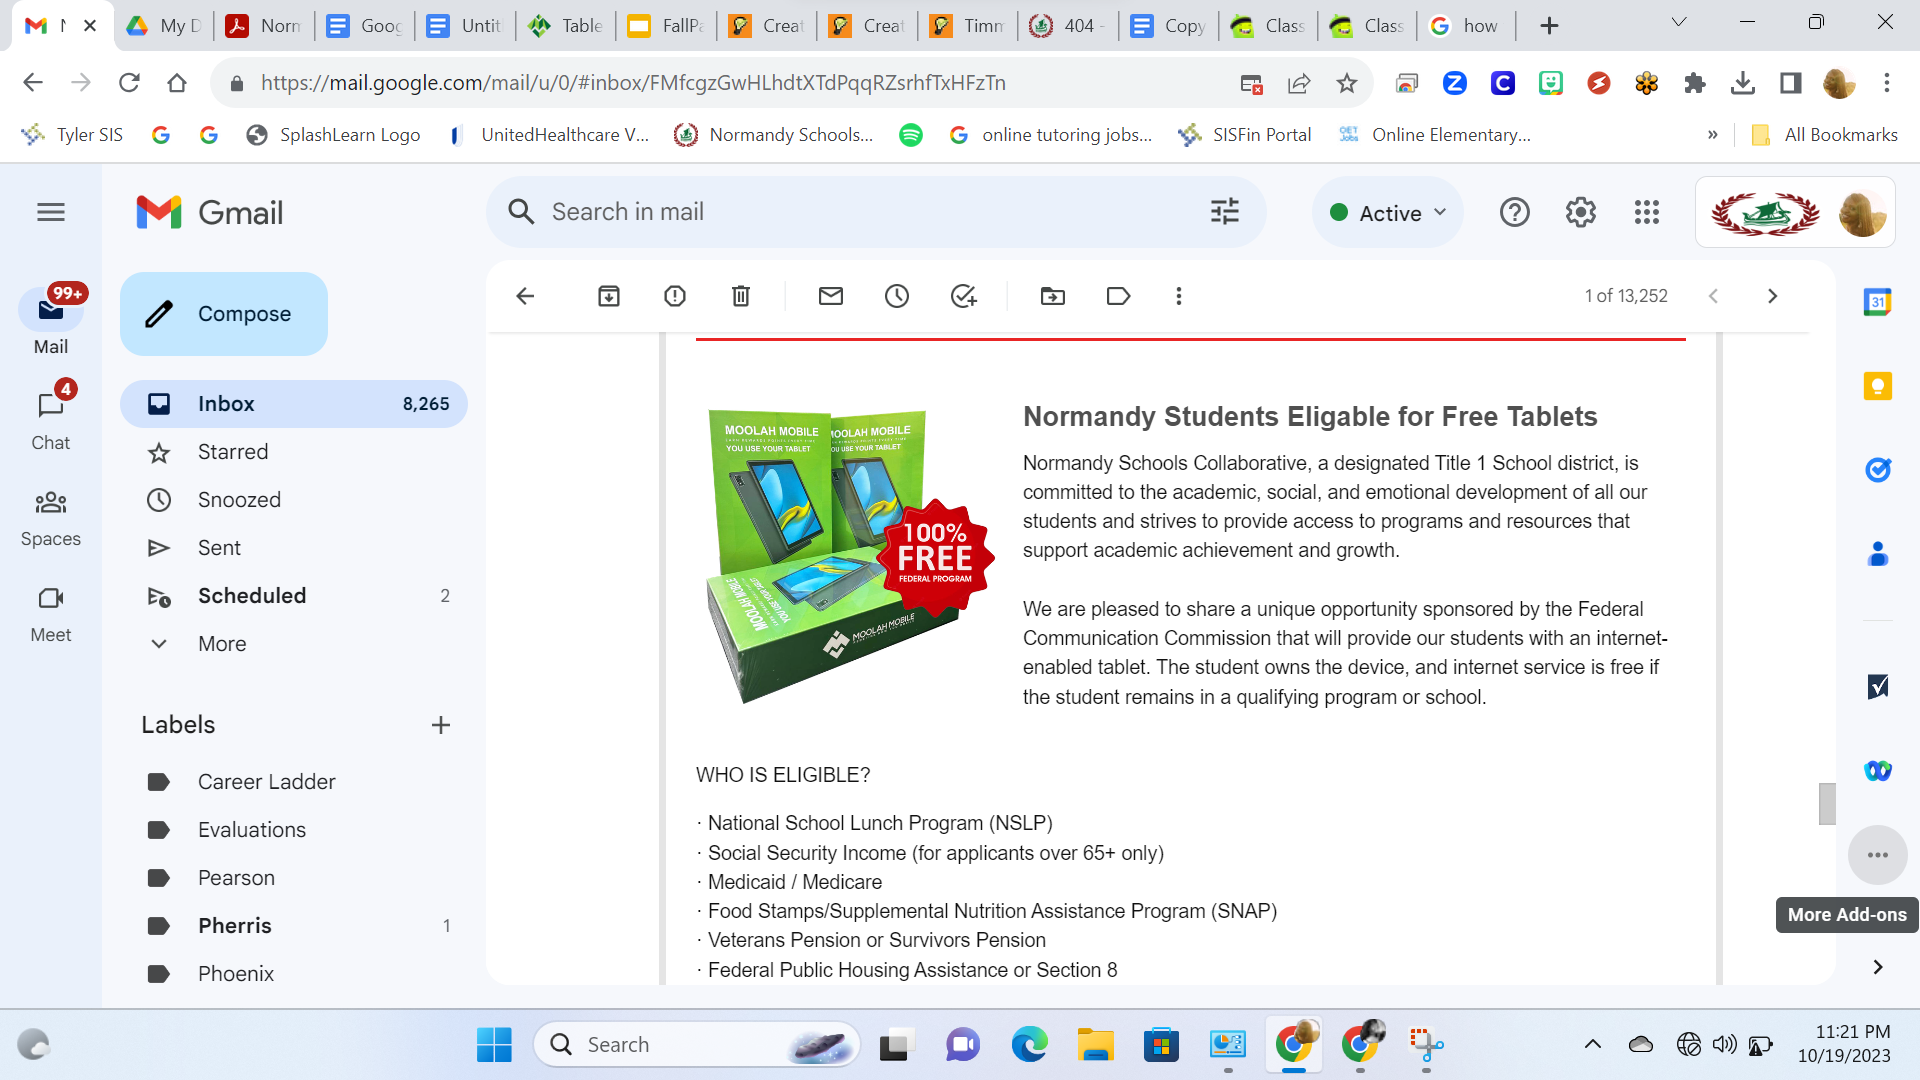1920x1080 pixels.
Task: Add this email to Tasks
Action: [x=963, y=296]
